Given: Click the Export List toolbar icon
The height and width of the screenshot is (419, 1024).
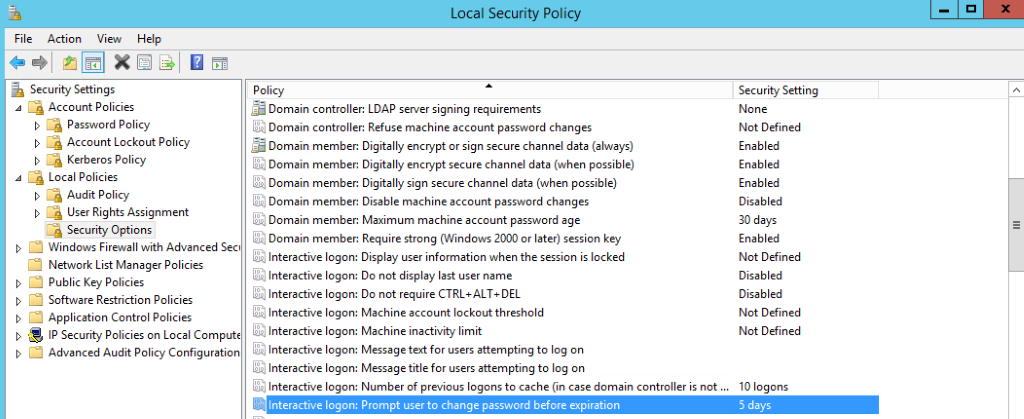Looking at the screenshot, I should coord(168,63).
